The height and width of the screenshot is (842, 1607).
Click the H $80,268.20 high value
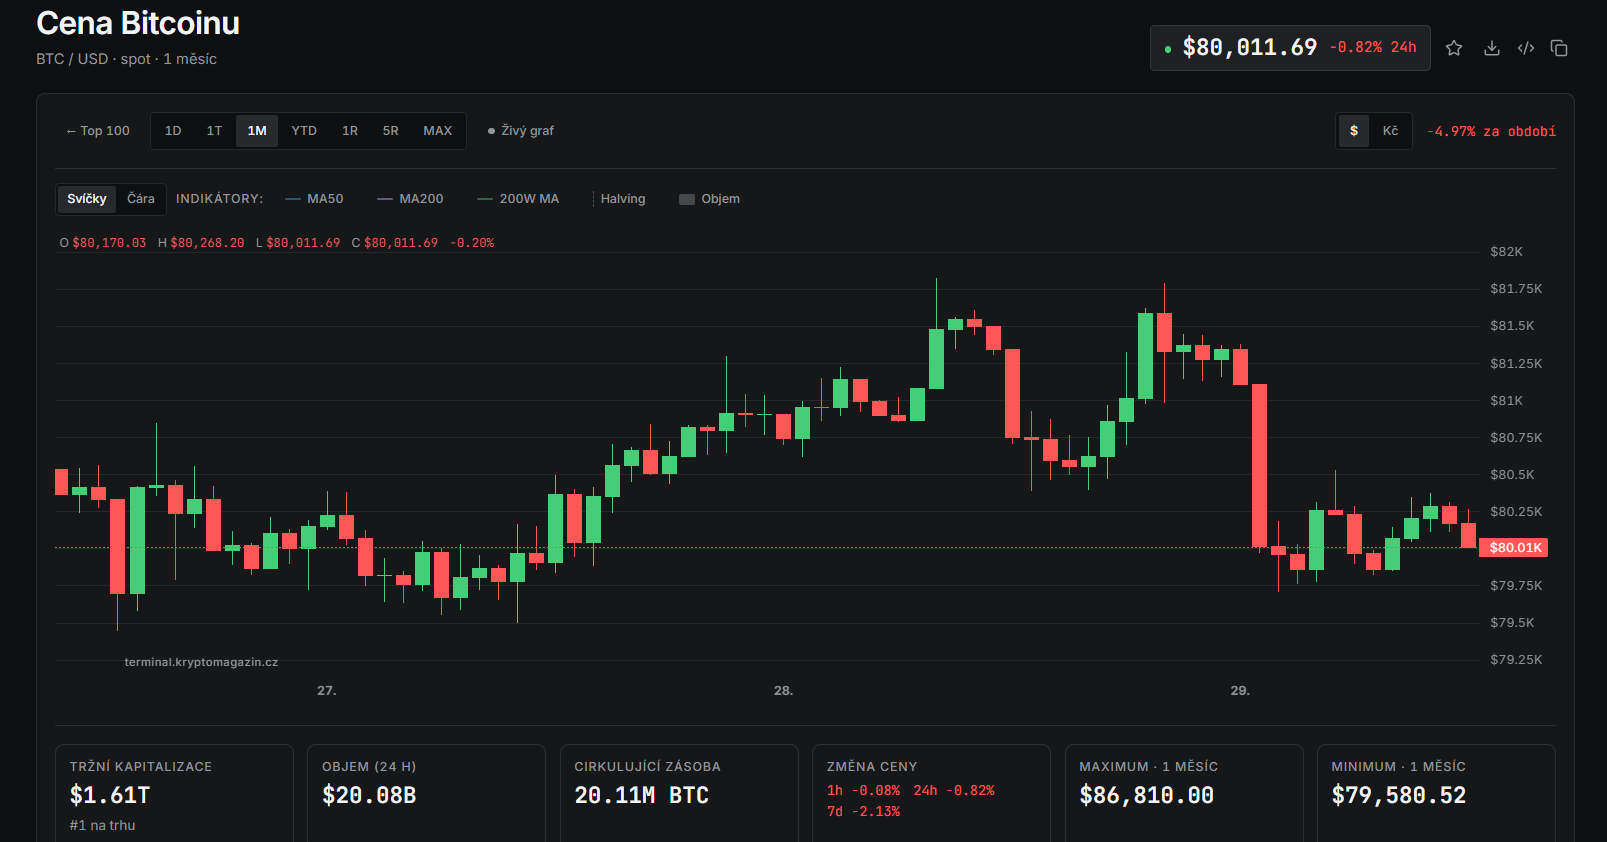click(x=201, y=243)
